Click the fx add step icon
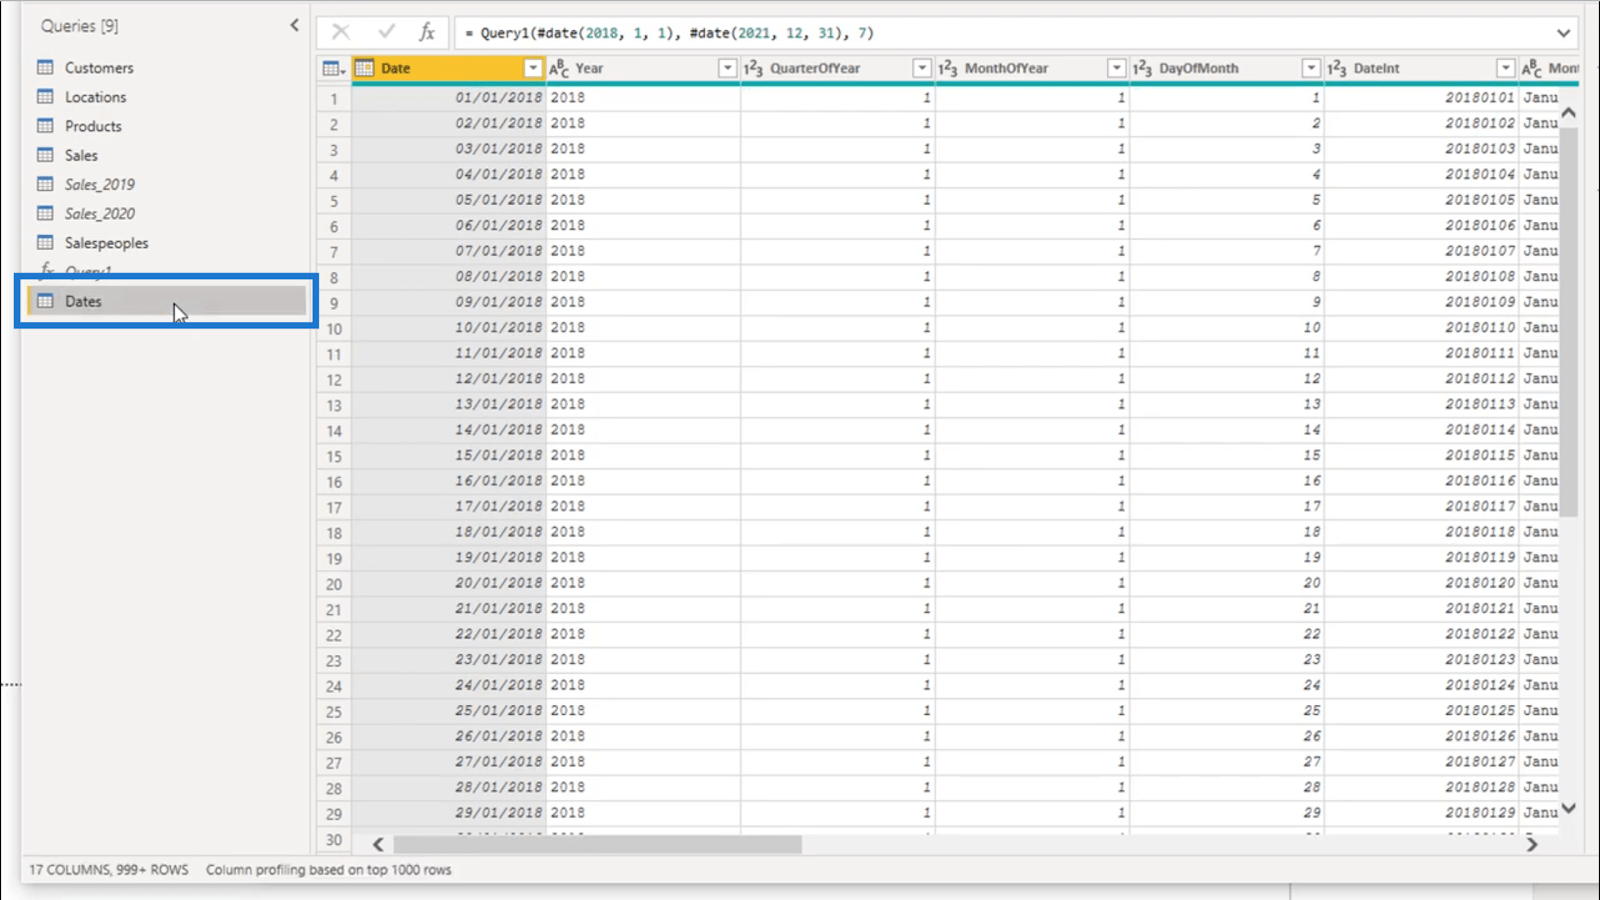This screenshot has height=900, width=1600. pyautogui.click(x=427, y=32)
